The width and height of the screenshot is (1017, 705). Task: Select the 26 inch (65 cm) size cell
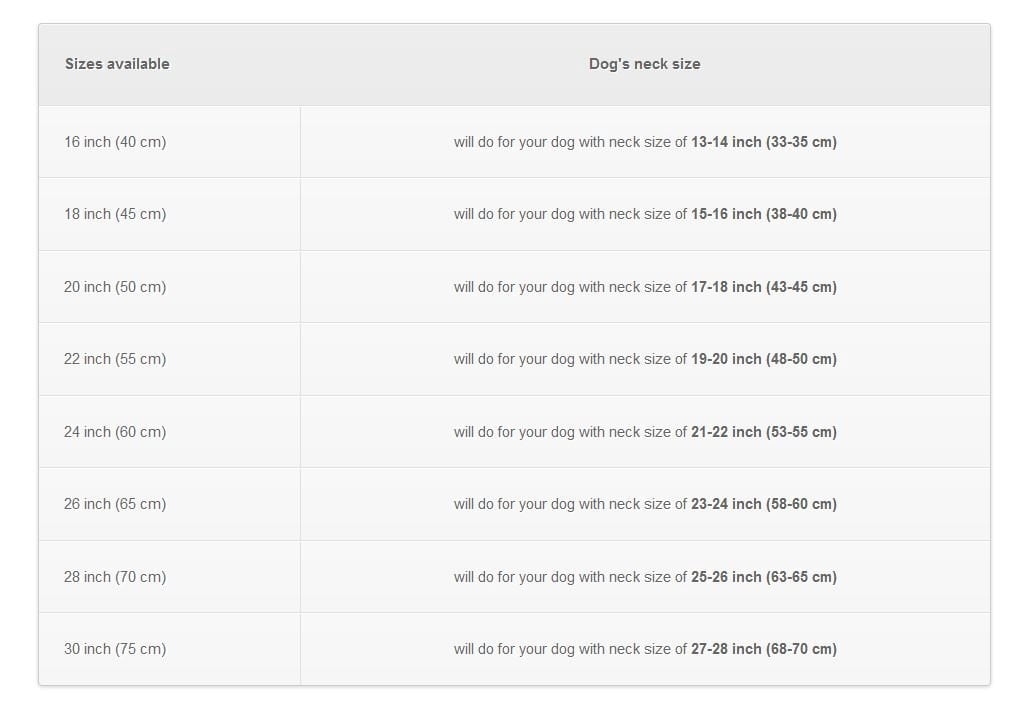(x=115, y=504)
